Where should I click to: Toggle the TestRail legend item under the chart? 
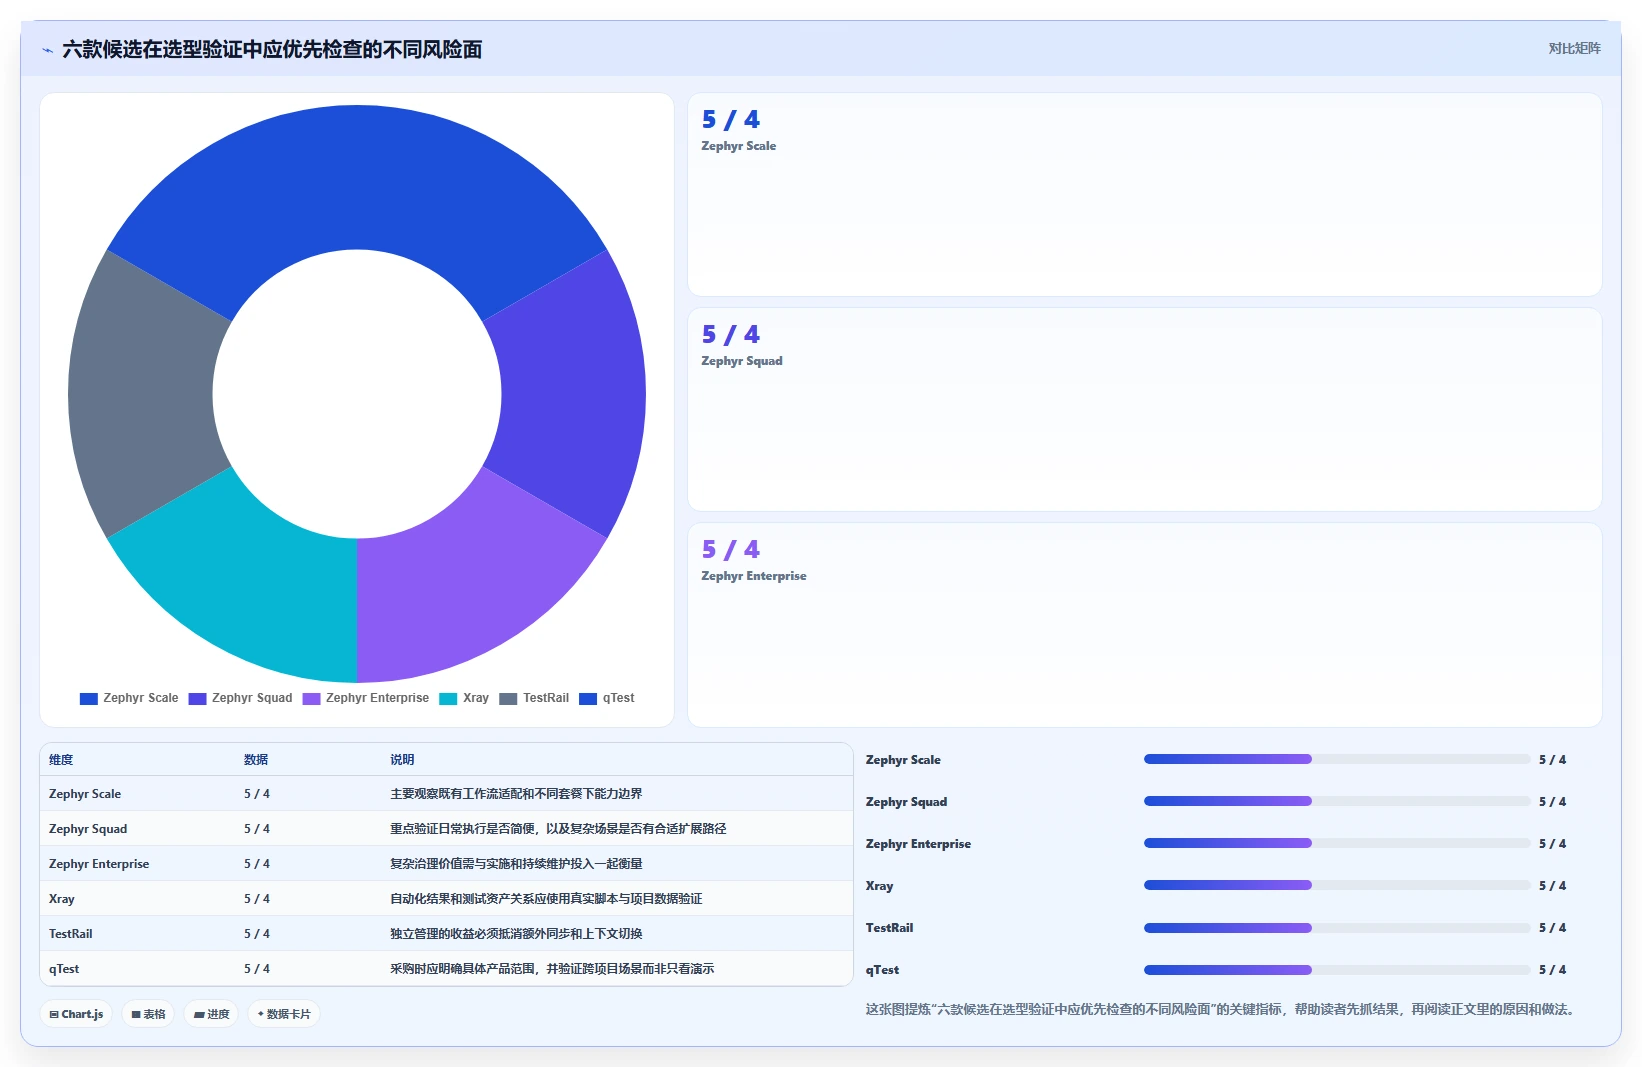point(534,698)
